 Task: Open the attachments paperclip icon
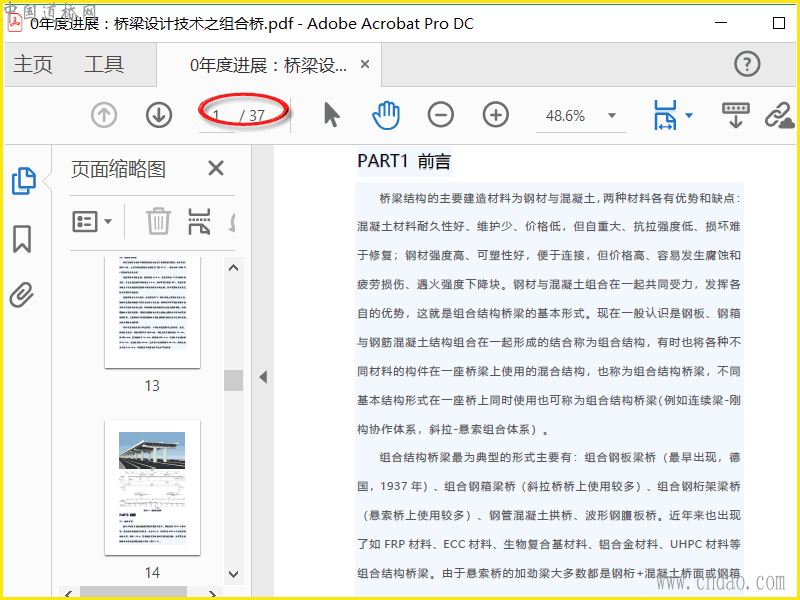(22, 295)
